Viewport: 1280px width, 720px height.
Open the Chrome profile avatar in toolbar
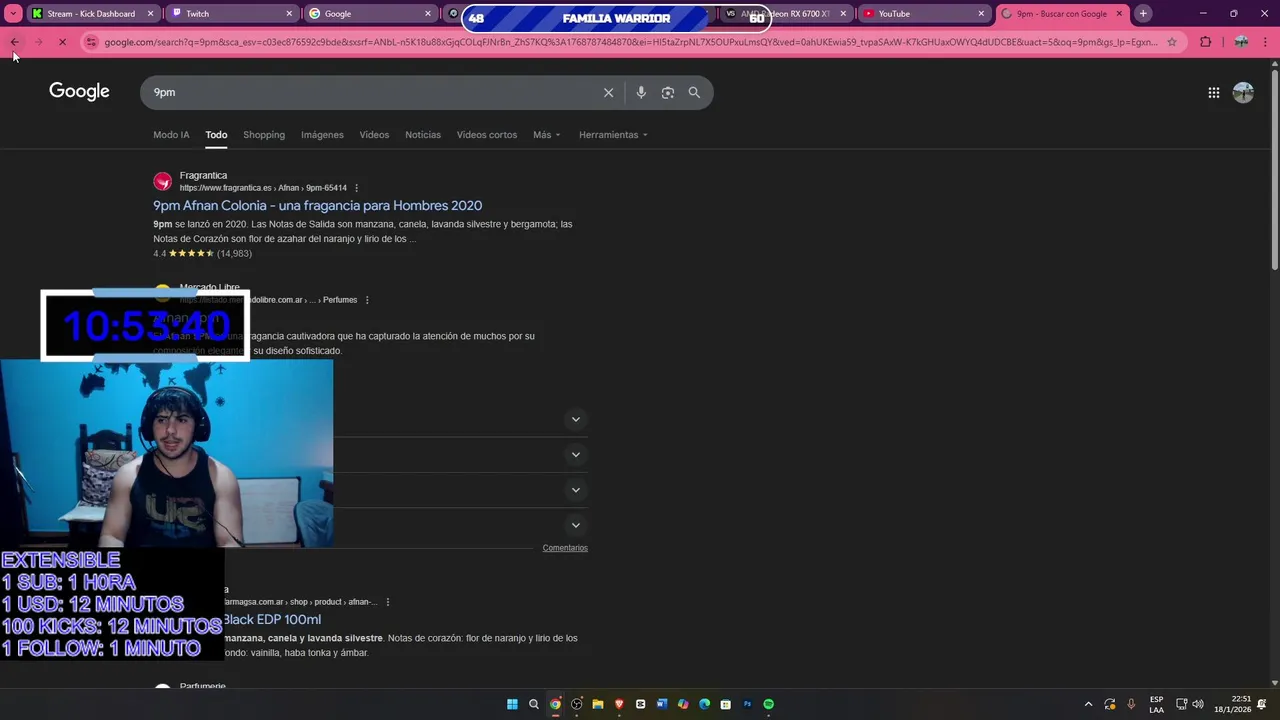tap(1241, 42)
